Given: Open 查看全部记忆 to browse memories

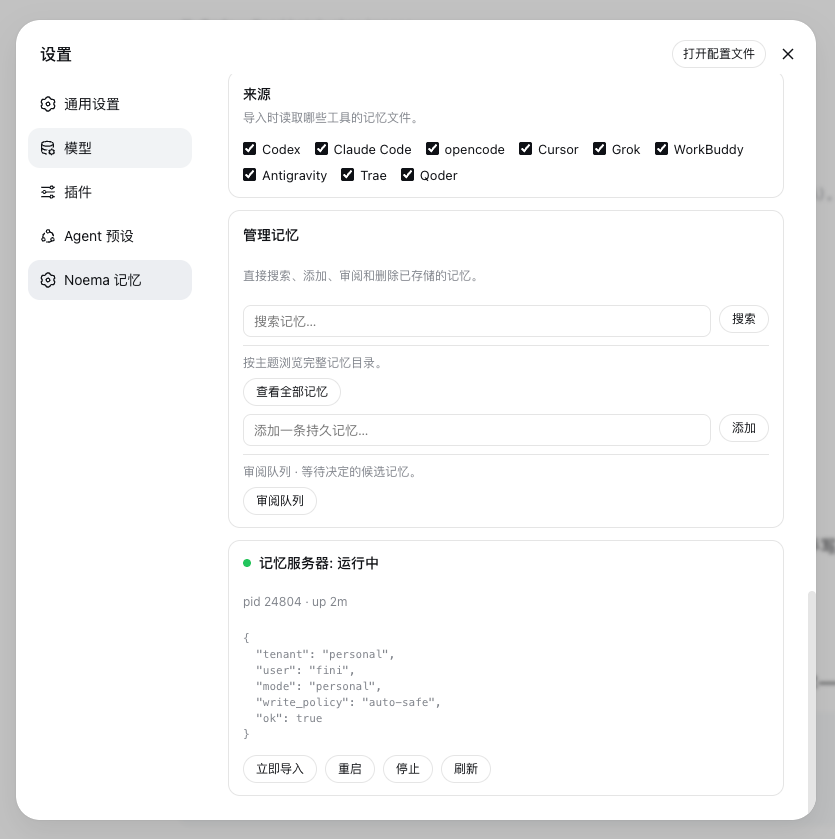Looking at the screenshot, I should [x=292, y=392].
